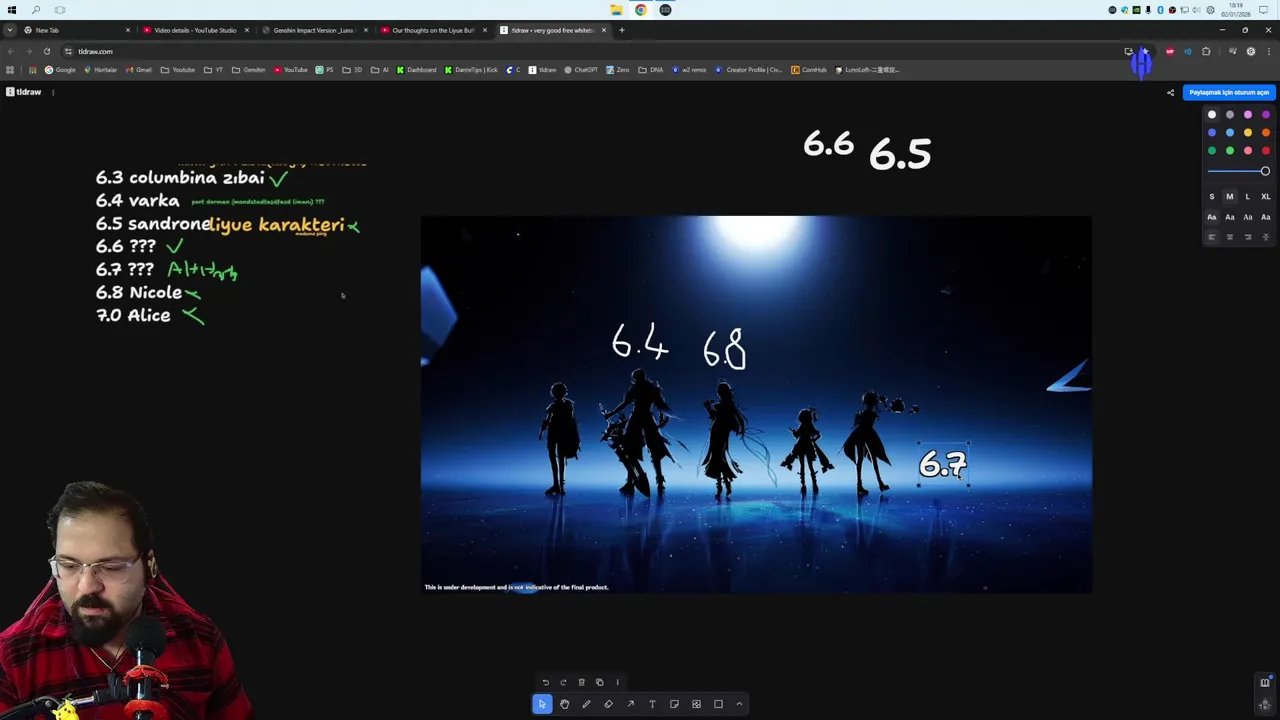Select the Eraser tool
This screenshot has height=720, width=1280.
608,704
